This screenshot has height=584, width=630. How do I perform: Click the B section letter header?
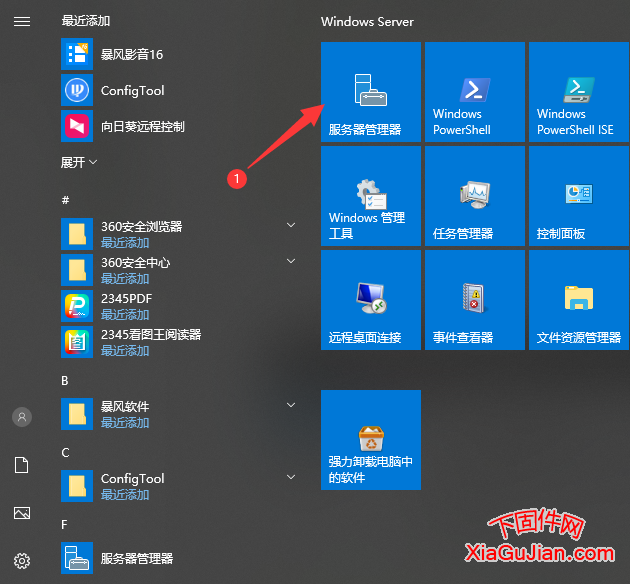[65, 380]
